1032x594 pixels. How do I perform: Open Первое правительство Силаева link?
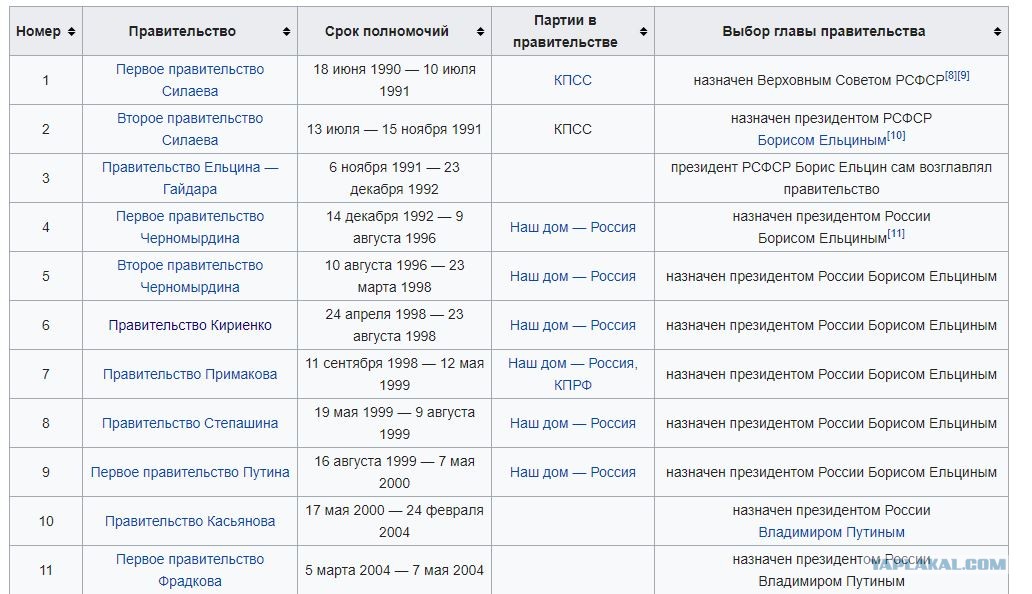pos(190,80)
